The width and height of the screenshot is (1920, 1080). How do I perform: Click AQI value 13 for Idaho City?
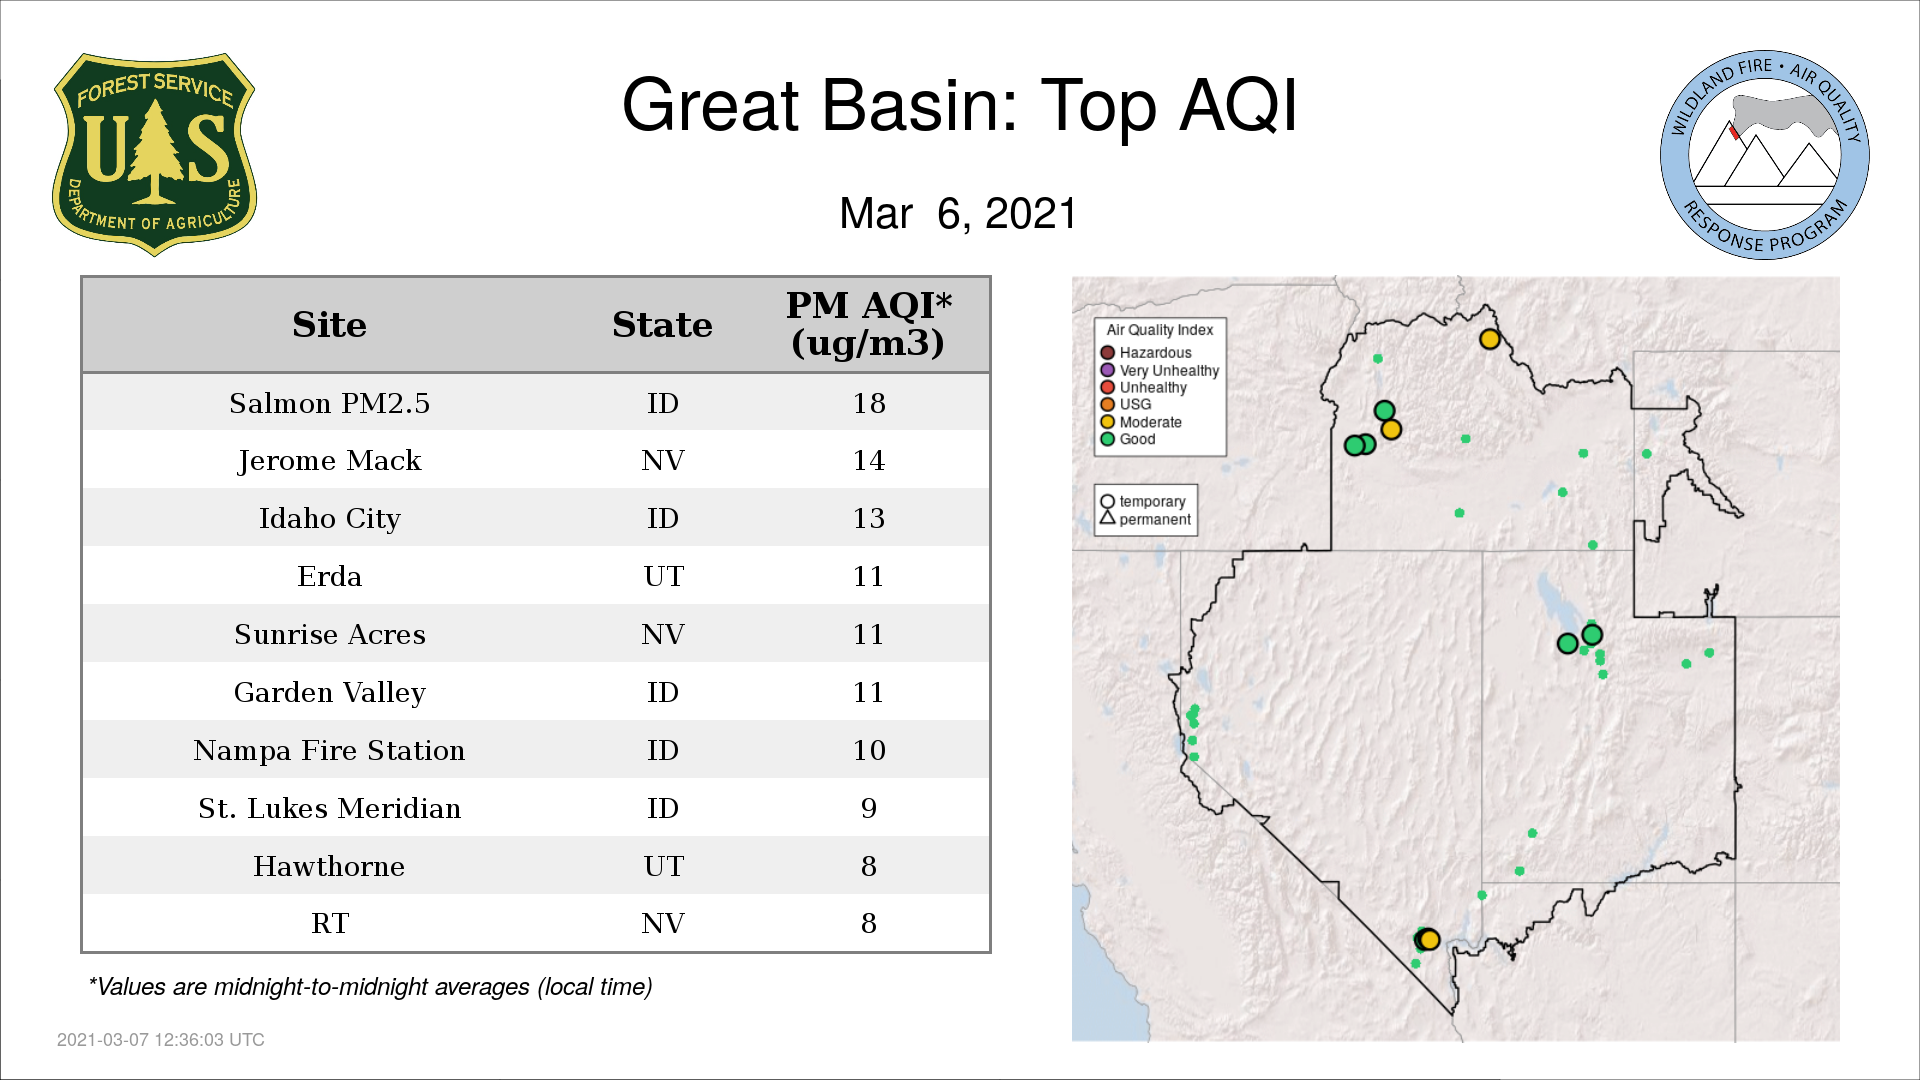coord(869,519)
